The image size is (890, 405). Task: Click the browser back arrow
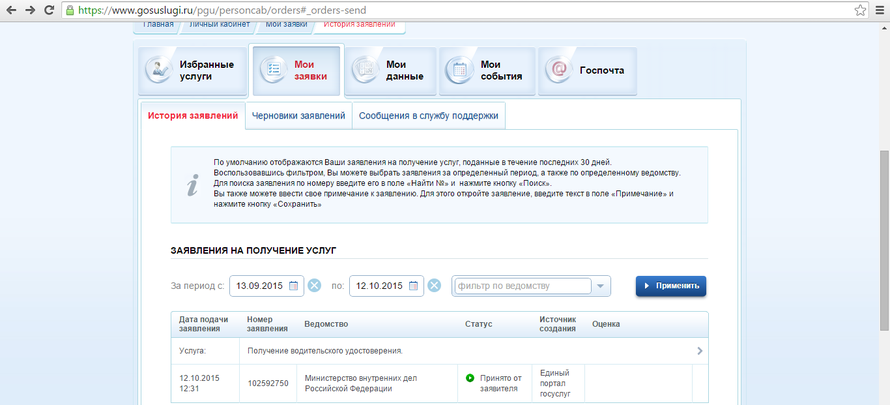(x=10, y=9)
